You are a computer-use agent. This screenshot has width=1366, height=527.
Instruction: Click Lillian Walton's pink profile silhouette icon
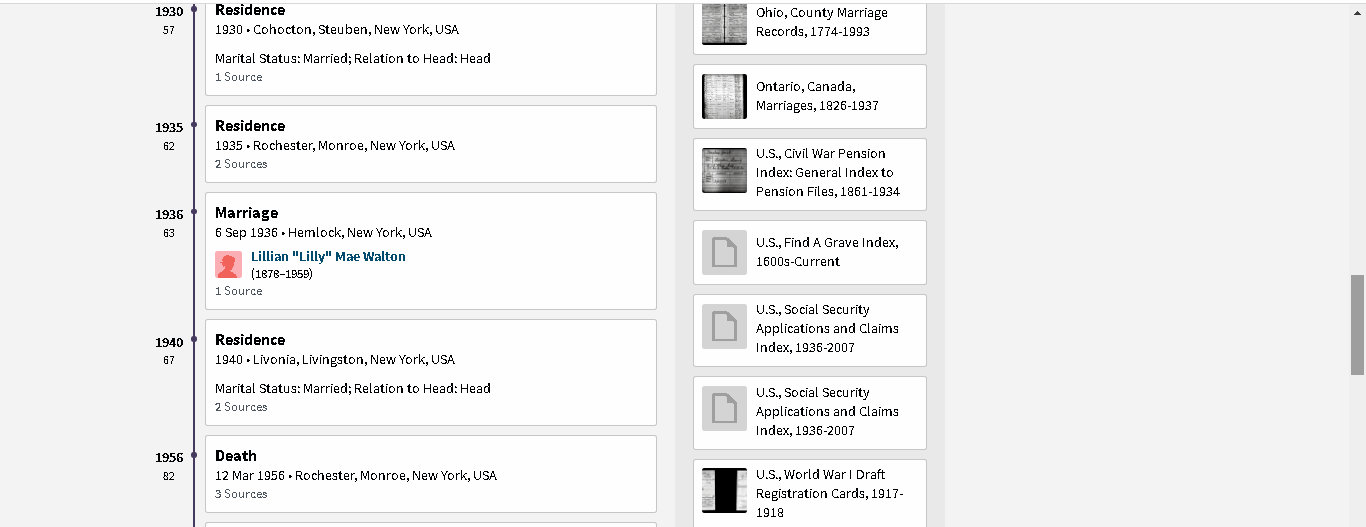click(228, 265)
